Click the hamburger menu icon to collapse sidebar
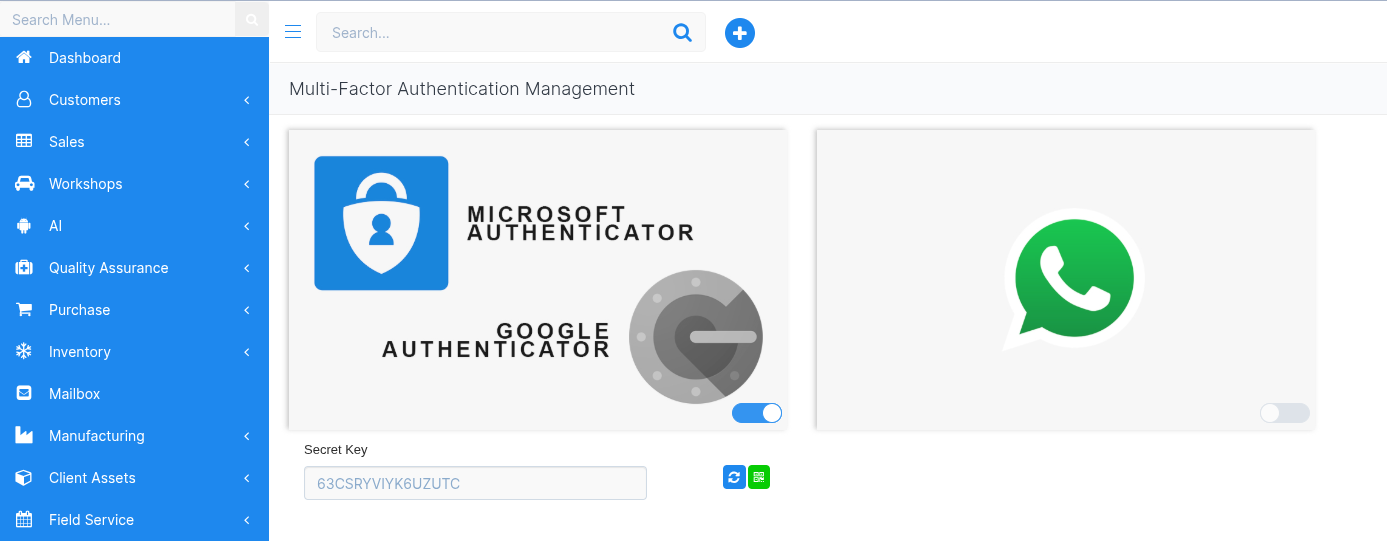The width and height of the screenshot is (1387, 541). pos(293,32)
